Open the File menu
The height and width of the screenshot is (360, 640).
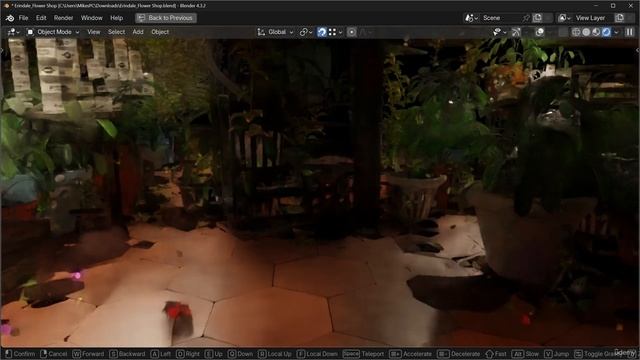point(24,18)
